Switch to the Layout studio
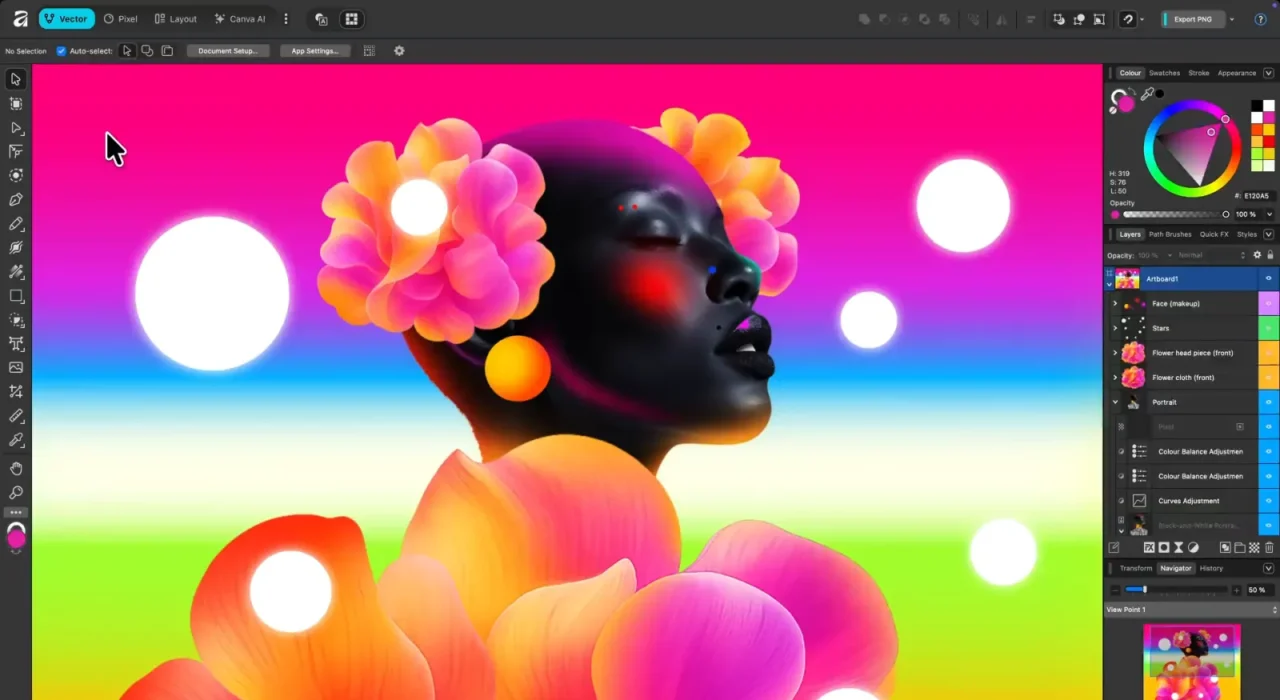The image size is (1280, 700). point(175,19)
